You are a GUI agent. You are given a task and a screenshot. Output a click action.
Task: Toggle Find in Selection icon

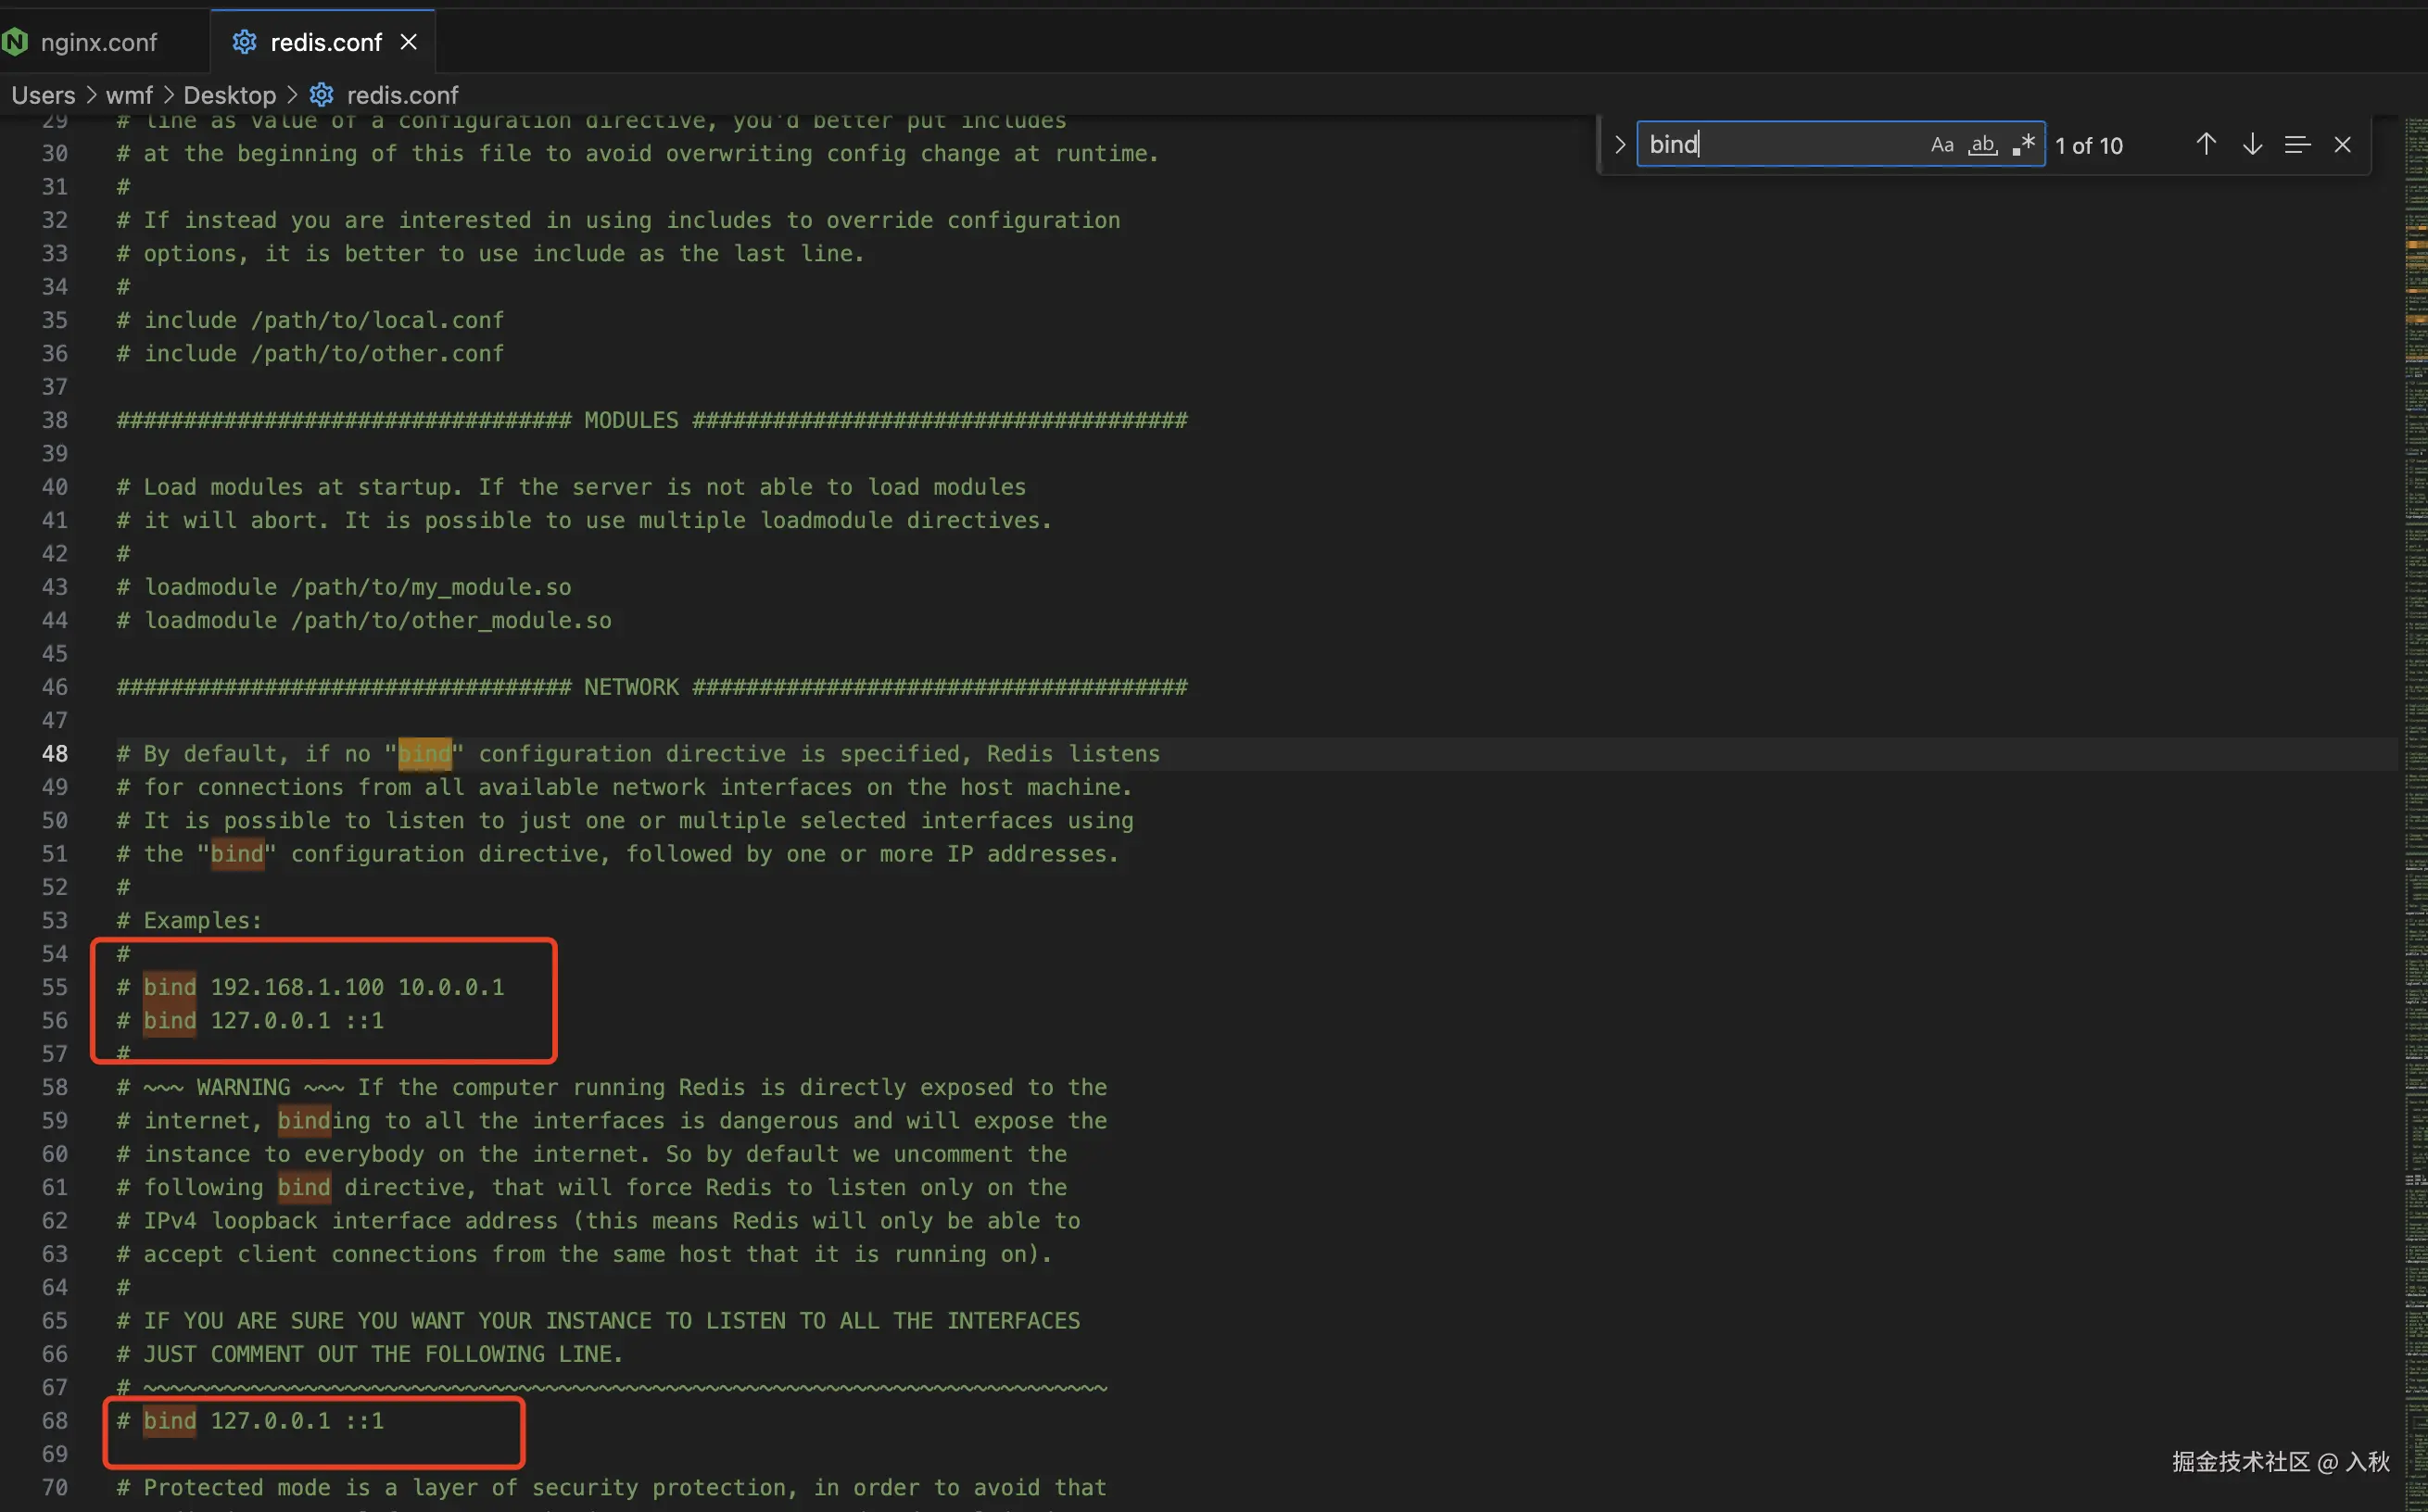(x=2297, y=145)
